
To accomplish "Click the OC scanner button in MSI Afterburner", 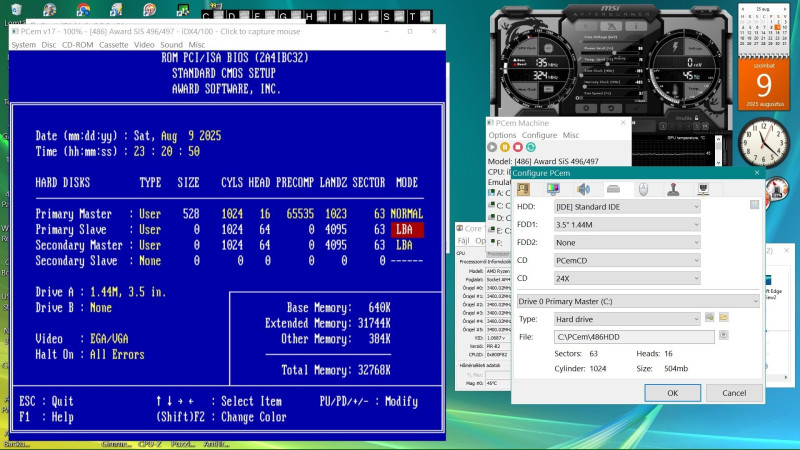I will [611, 26].
